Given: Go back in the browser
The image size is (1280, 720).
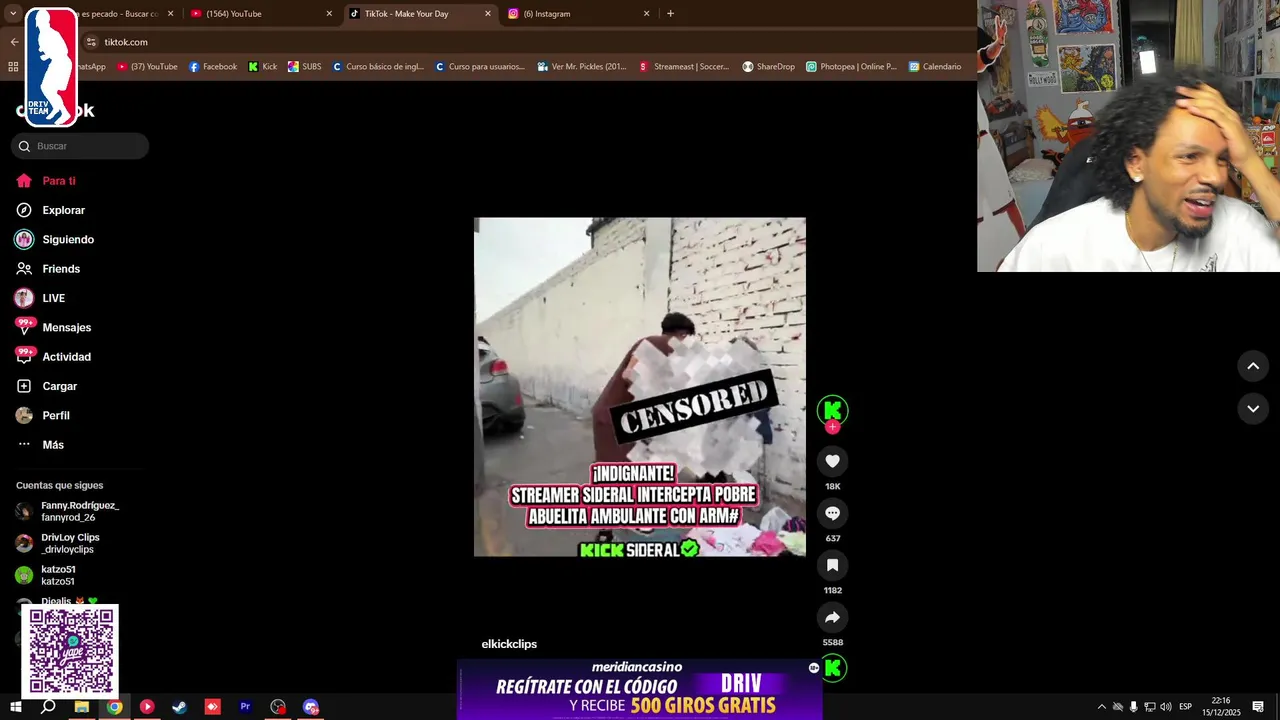Looking at the screenshot, I should [14, 42].
